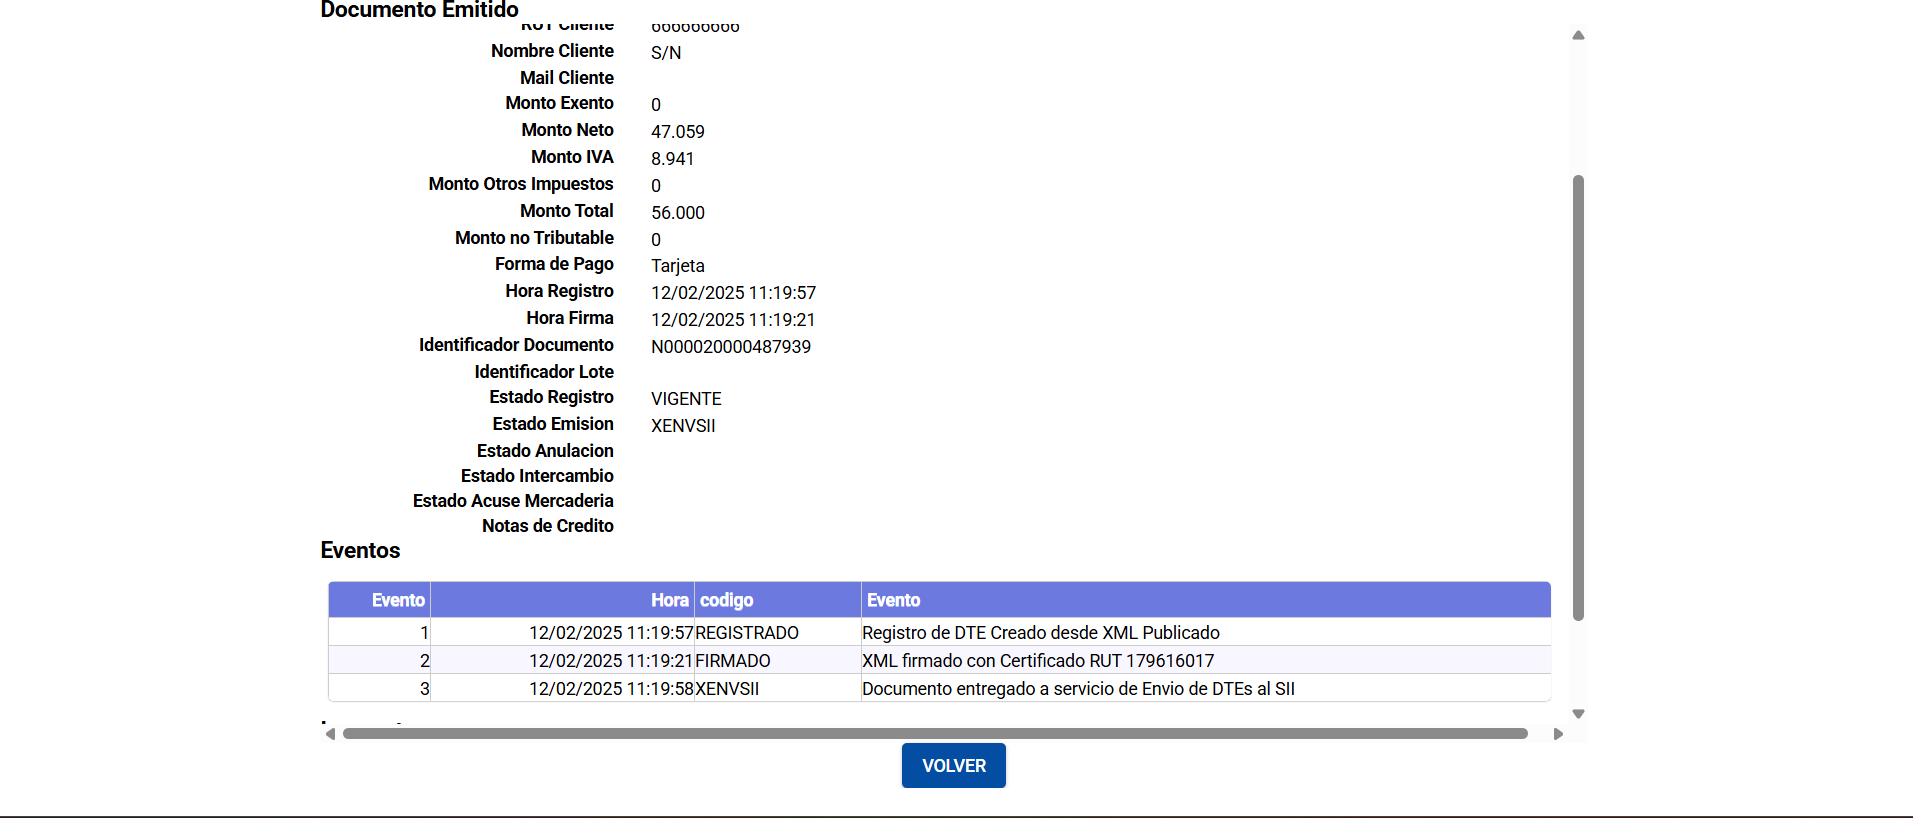
Task: Click the horizontal scrollbar left arrow
Action: pyautogui.click(x=330, y=734)
